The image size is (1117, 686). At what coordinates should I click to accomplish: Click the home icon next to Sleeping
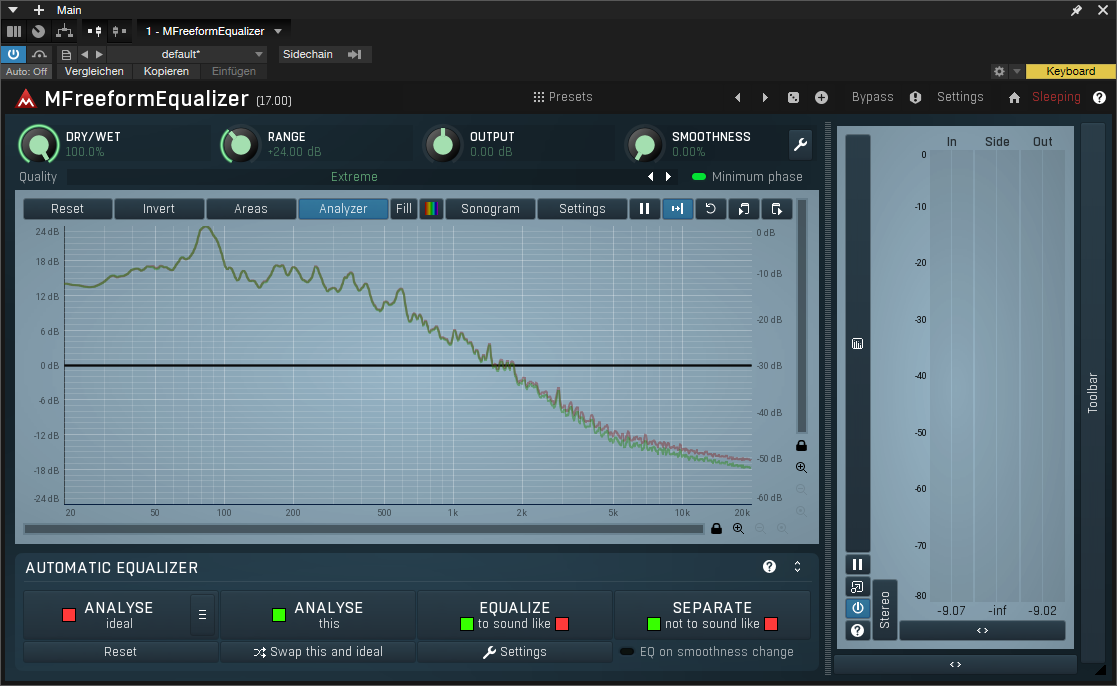click(x=1014, y=98)
